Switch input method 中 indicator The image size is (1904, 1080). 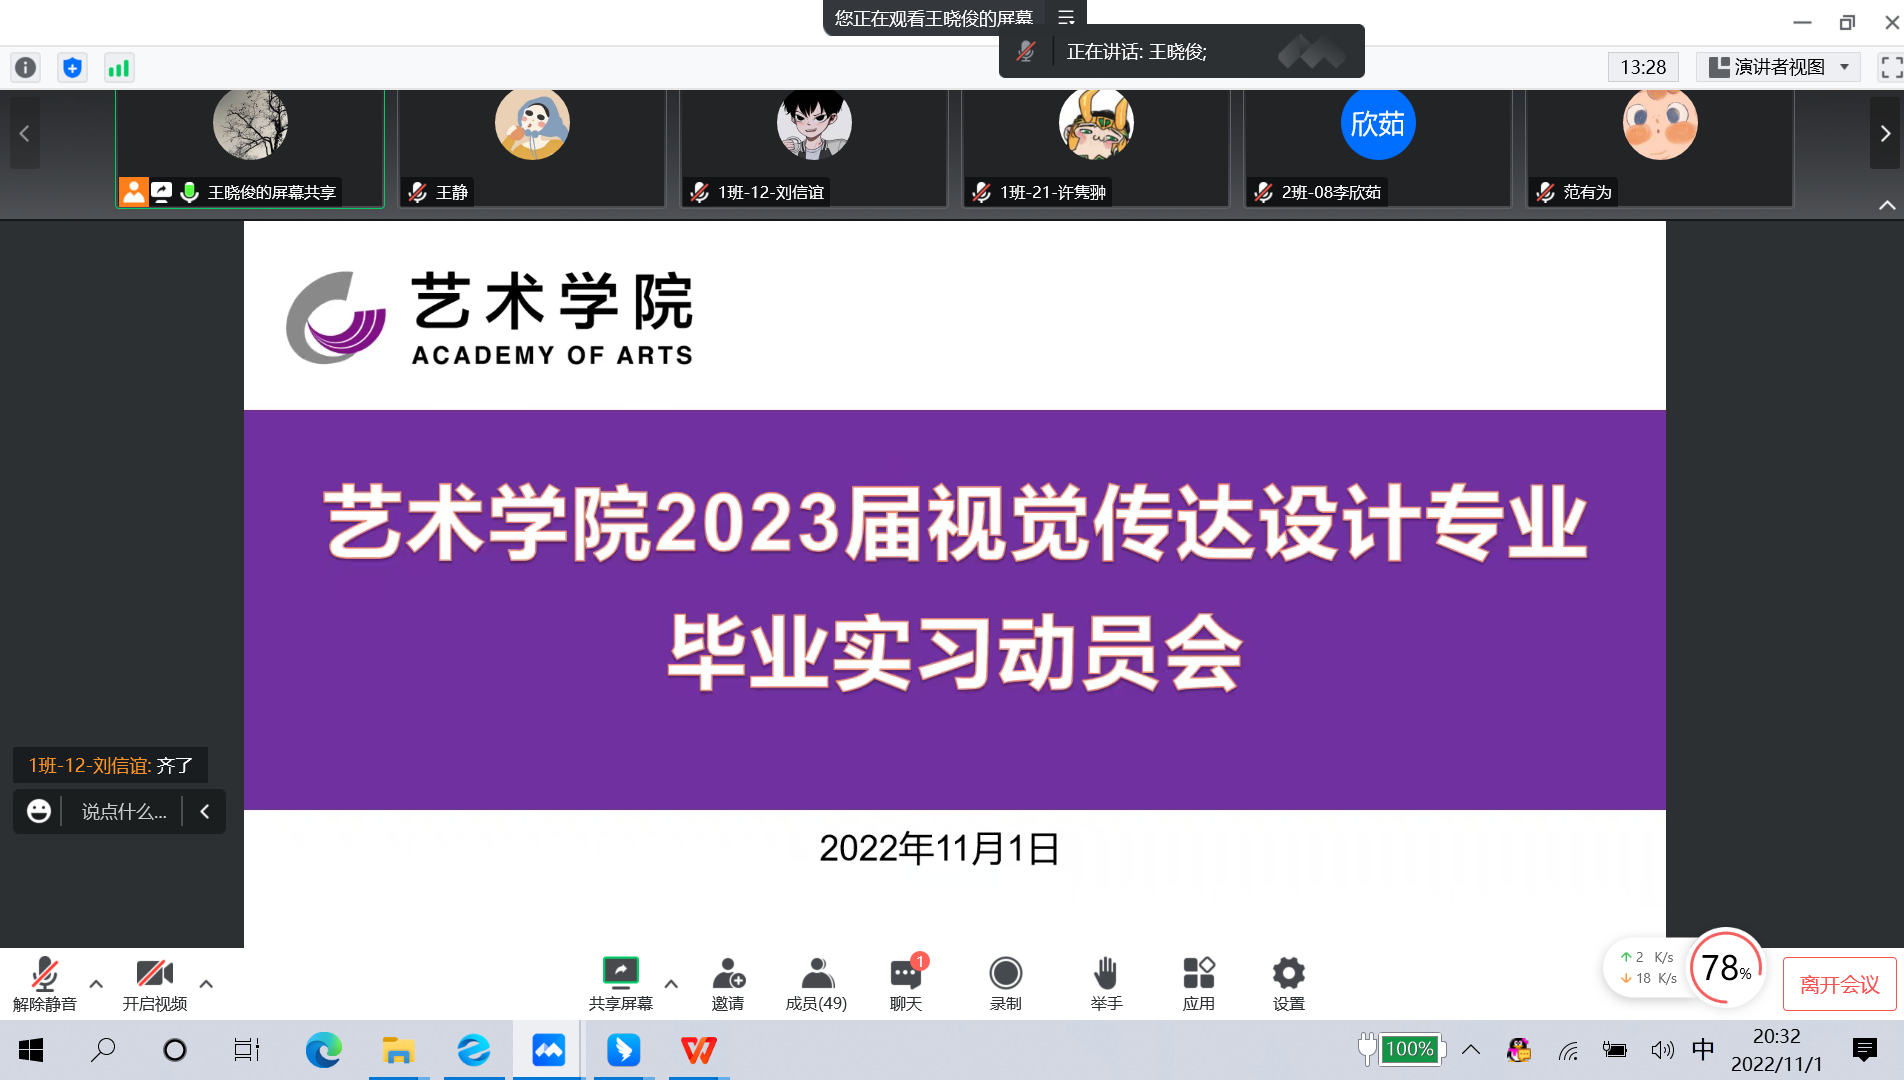coord(1703,1049)
